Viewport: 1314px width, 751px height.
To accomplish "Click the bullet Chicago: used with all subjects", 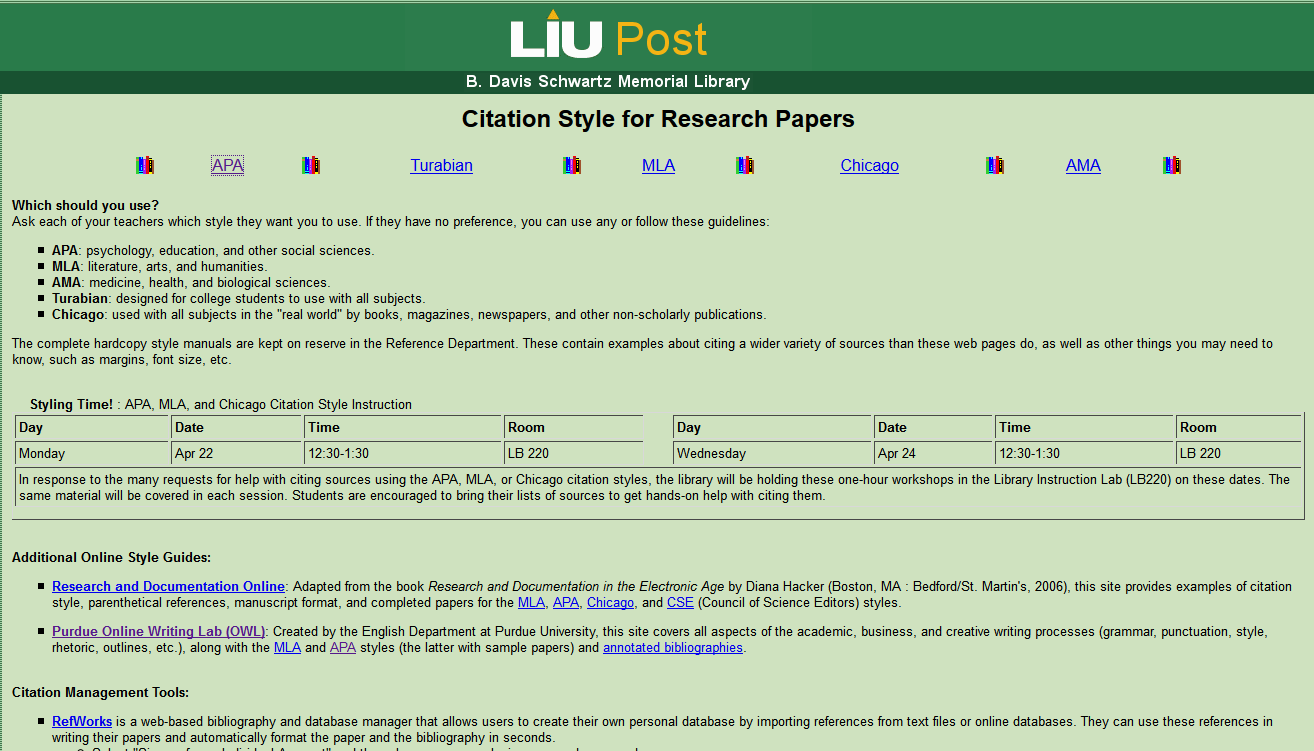I will [x=409, y=314].
